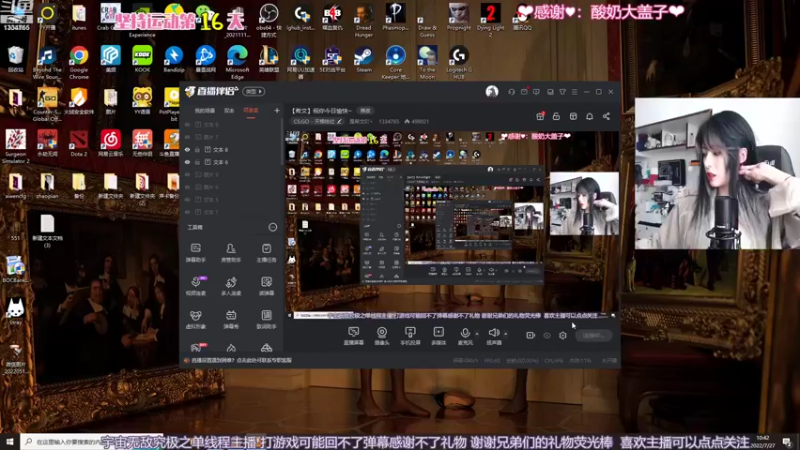Add the 手机投屏 phone cast source
The height and width of the screenshot is (450, 800).
410,336
